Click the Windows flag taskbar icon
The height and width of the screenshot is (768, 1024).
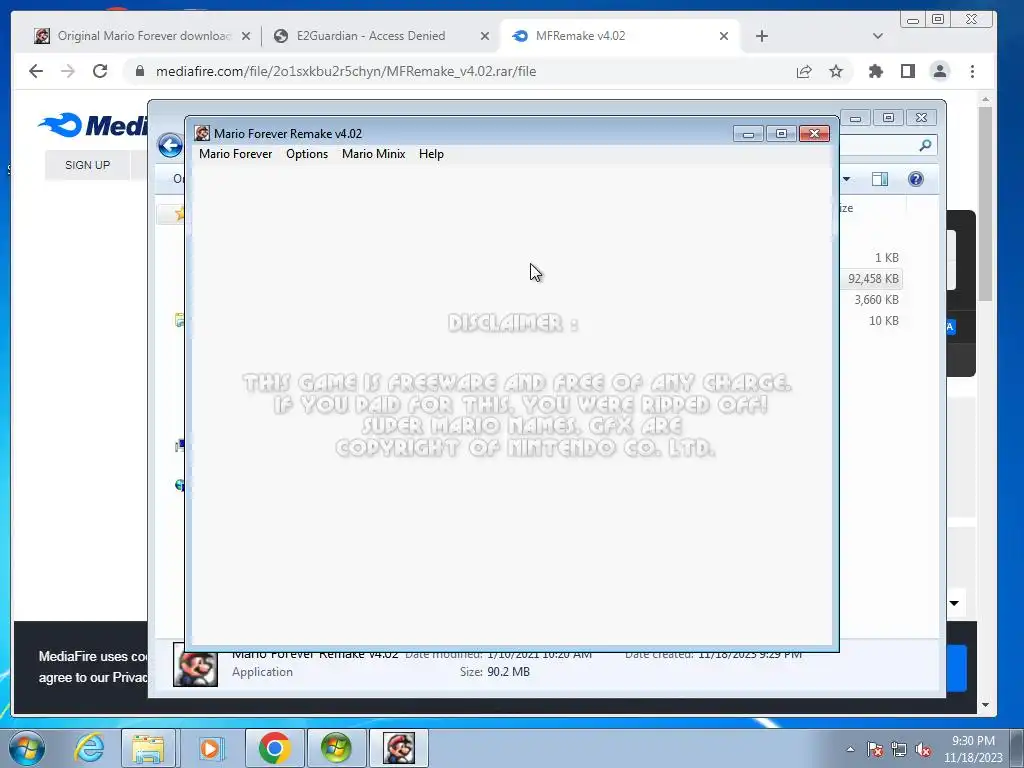(x=336, y=748)
